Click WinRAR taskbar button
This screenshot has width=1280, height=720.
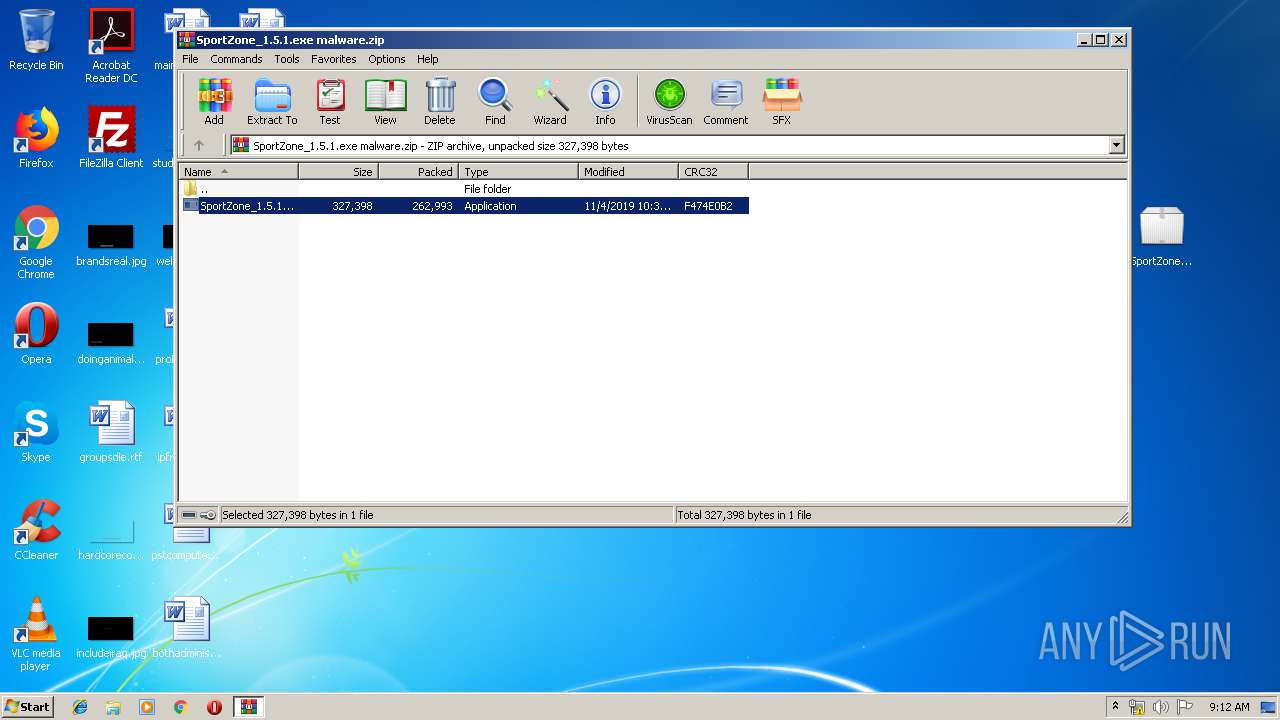coord(249,707)
